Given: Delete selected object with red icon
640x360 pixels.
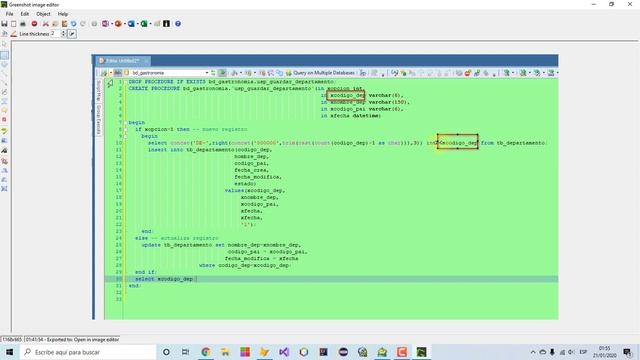Looking at the screenshot, I should pyautogui.click(x=34, y=24).
